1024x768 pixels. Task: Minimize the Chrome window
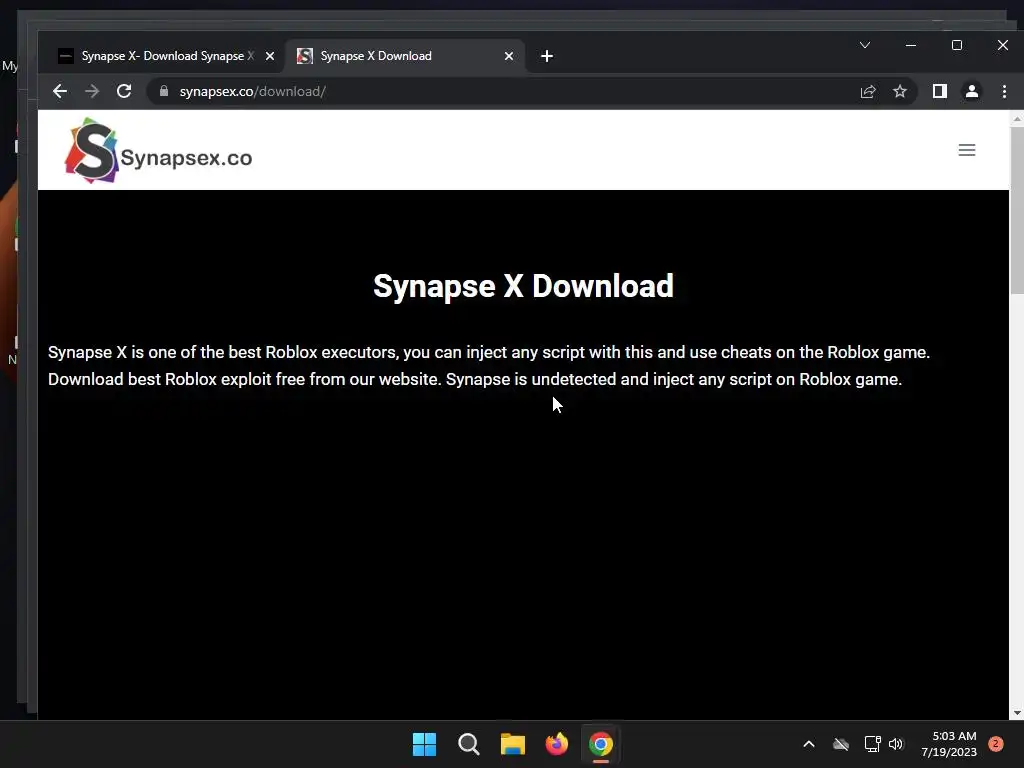point(911,45)
